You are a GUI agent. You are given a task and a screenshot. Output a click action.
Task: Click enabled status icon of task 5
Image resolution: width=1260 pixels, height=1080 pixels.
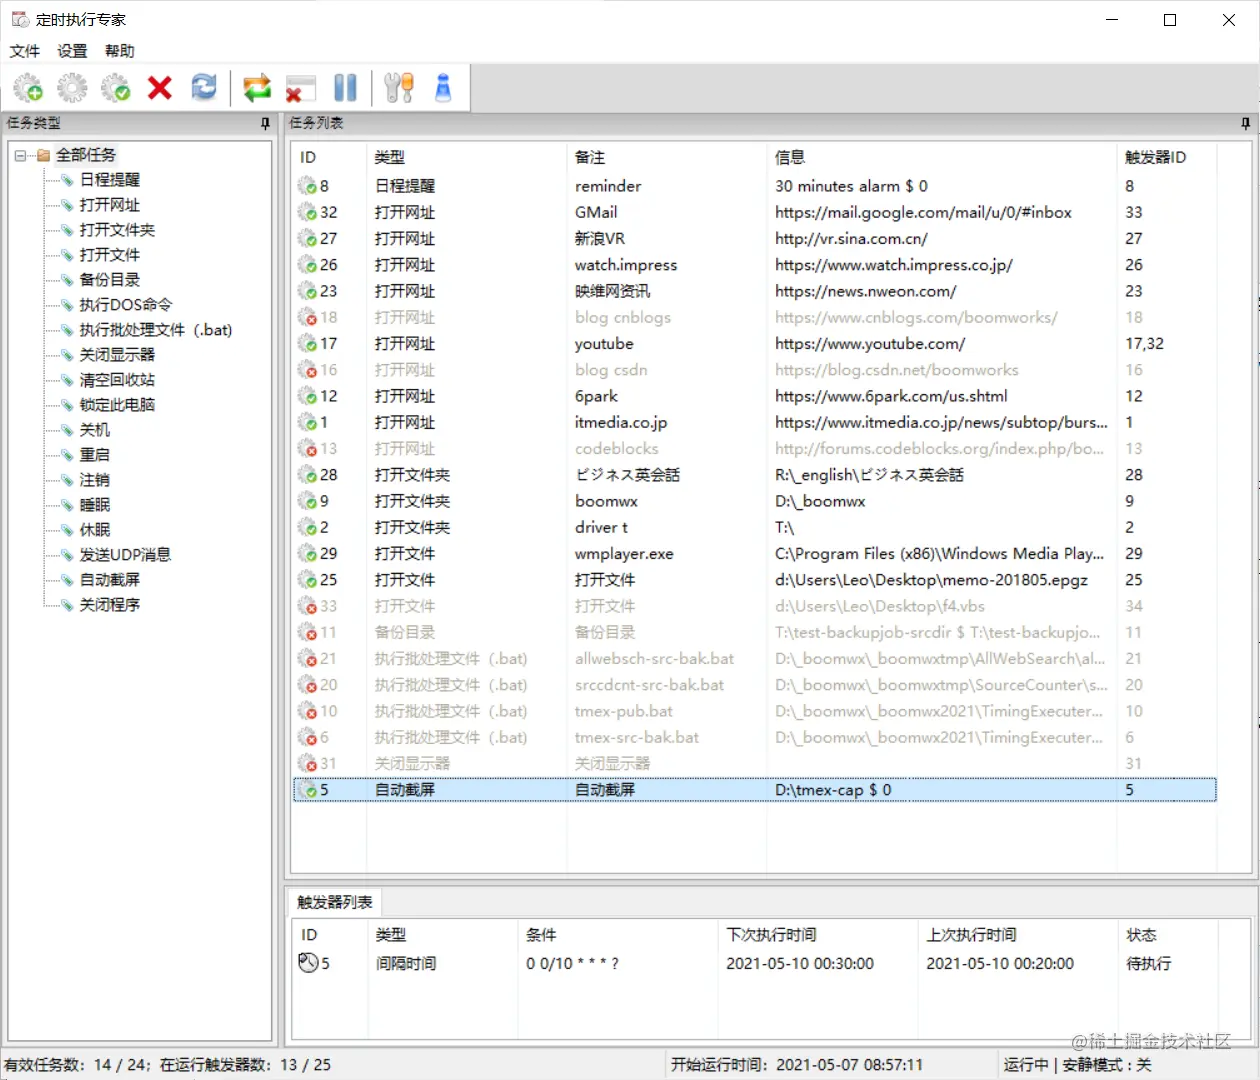[307, 790]
